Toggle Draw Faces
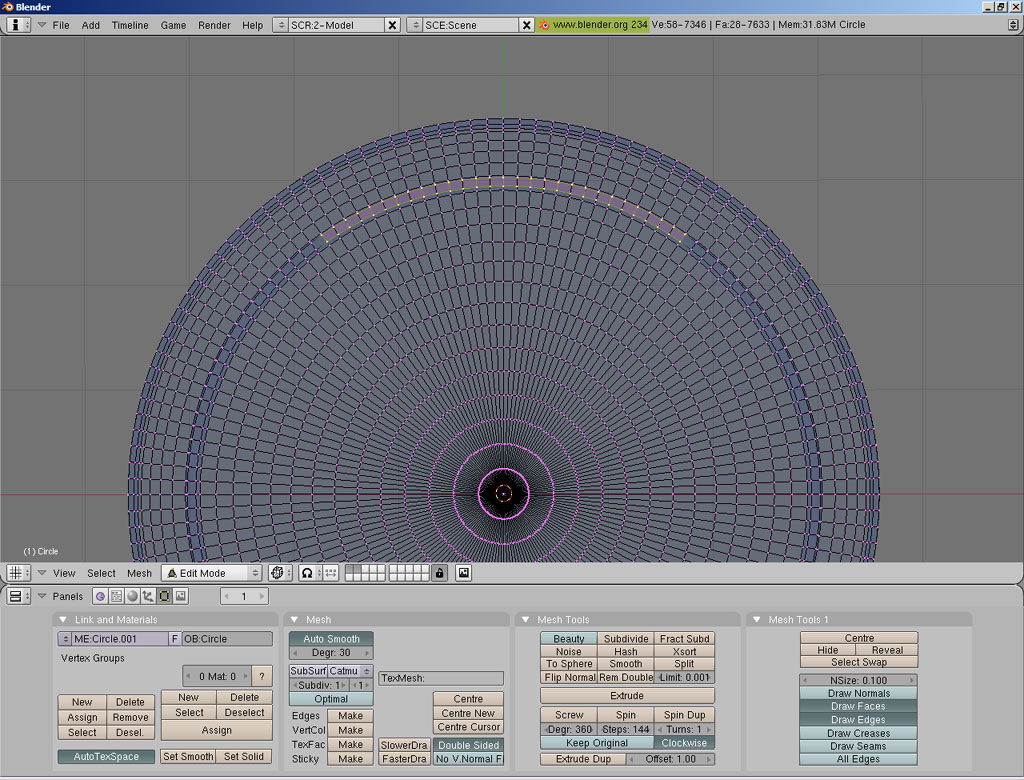The image size is (1024, 780). (x=858, y=706)
